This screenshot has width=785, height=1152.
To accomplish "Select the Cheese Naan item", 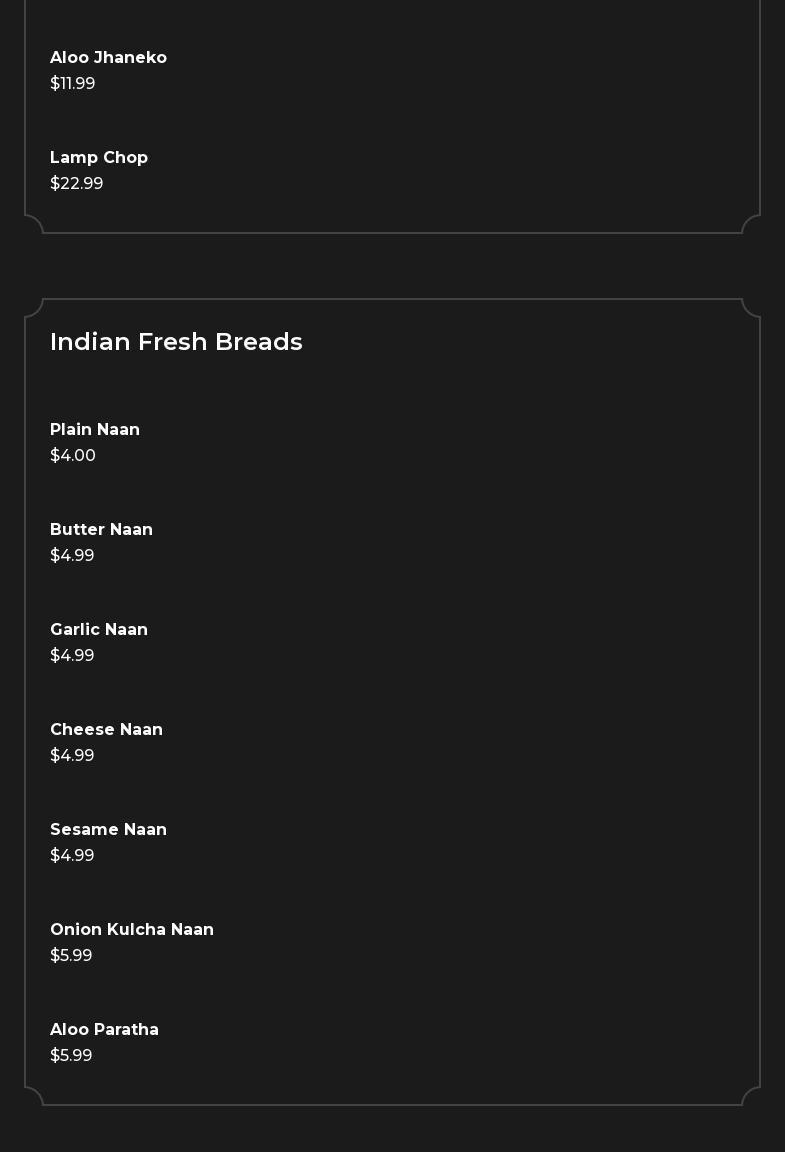I will [x=106, y=730].
